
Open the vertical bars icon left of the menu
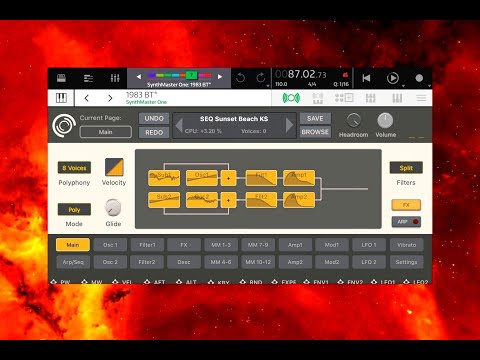[397, 98]
